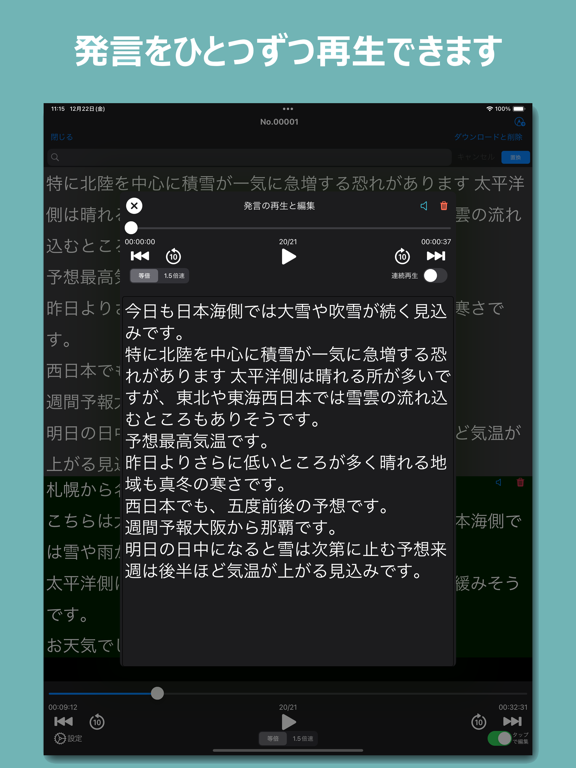Screen dimensions: 576x768
Task: Click the popup playback slider knob
Action: coord(131,228)
